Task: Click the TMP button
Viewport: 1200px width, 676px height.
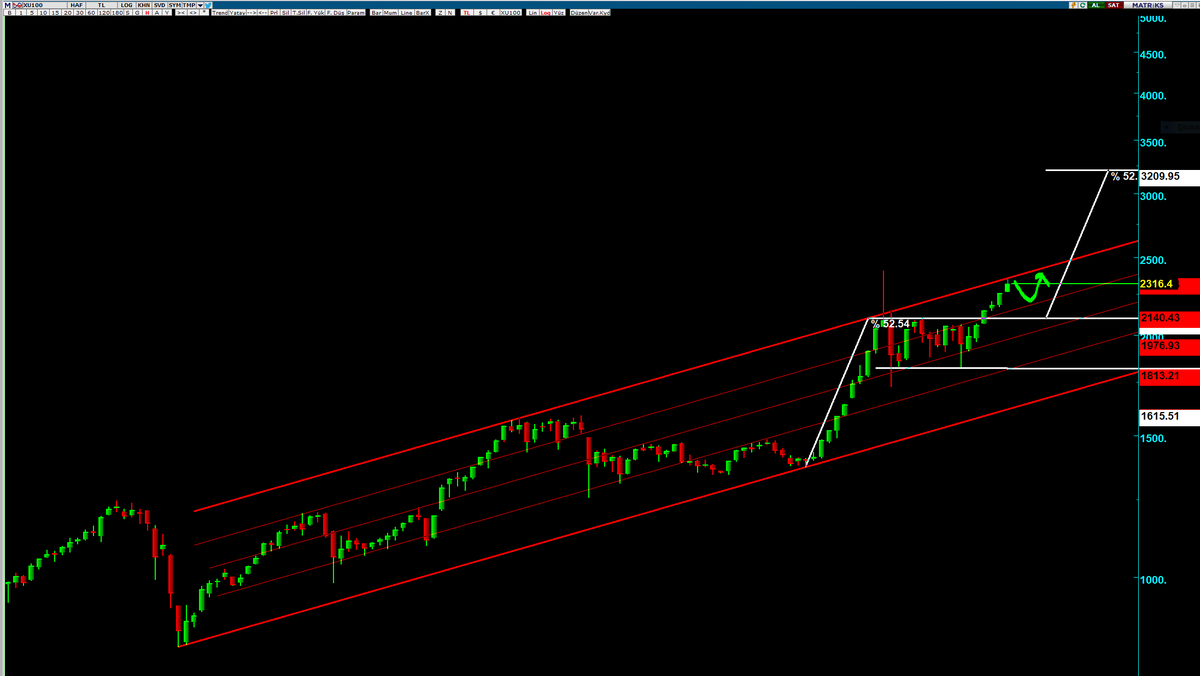Action: [x=189, y=5]
